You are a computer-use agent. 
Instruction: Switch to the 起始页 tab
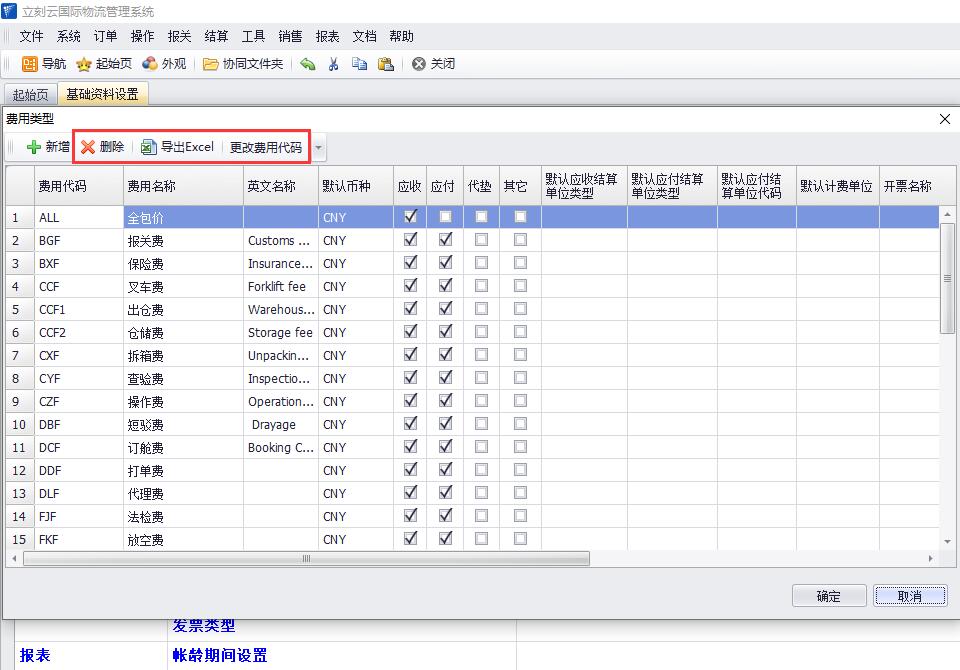[30, 95]
